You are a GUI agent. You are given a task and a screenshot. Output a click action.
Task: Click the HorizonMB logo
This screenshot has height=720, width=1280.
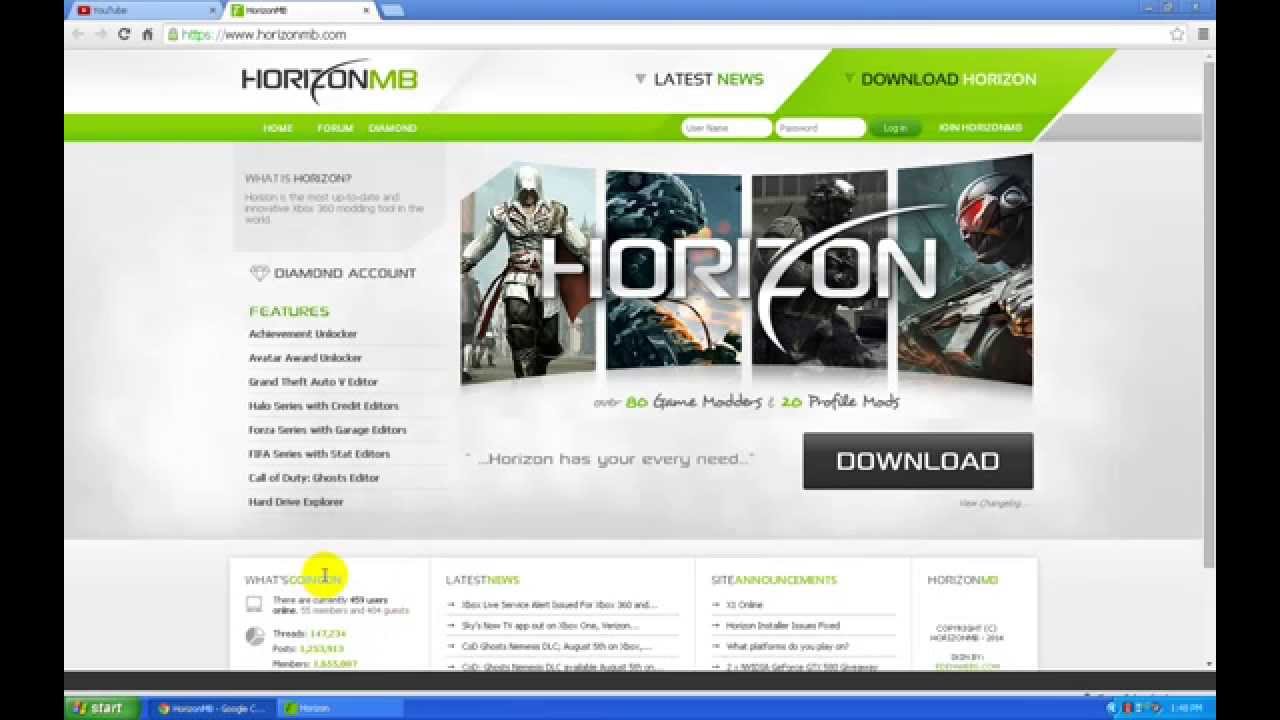click(x=329, y=82)
